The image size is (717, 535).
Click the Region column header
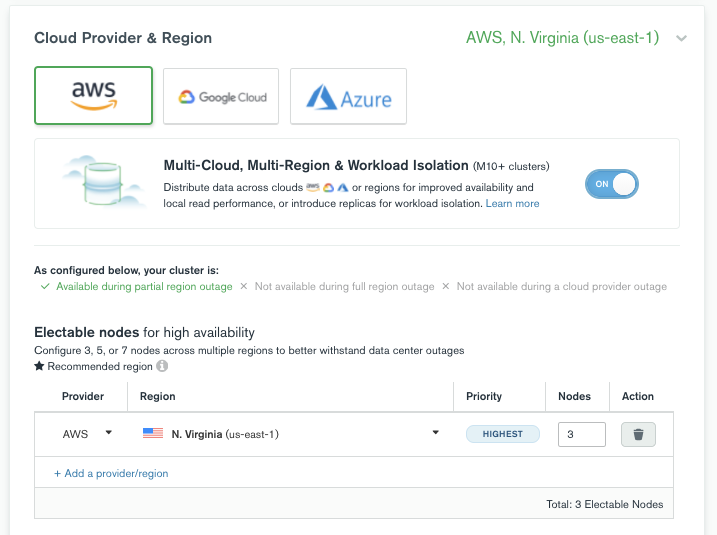tap(157, 396)
